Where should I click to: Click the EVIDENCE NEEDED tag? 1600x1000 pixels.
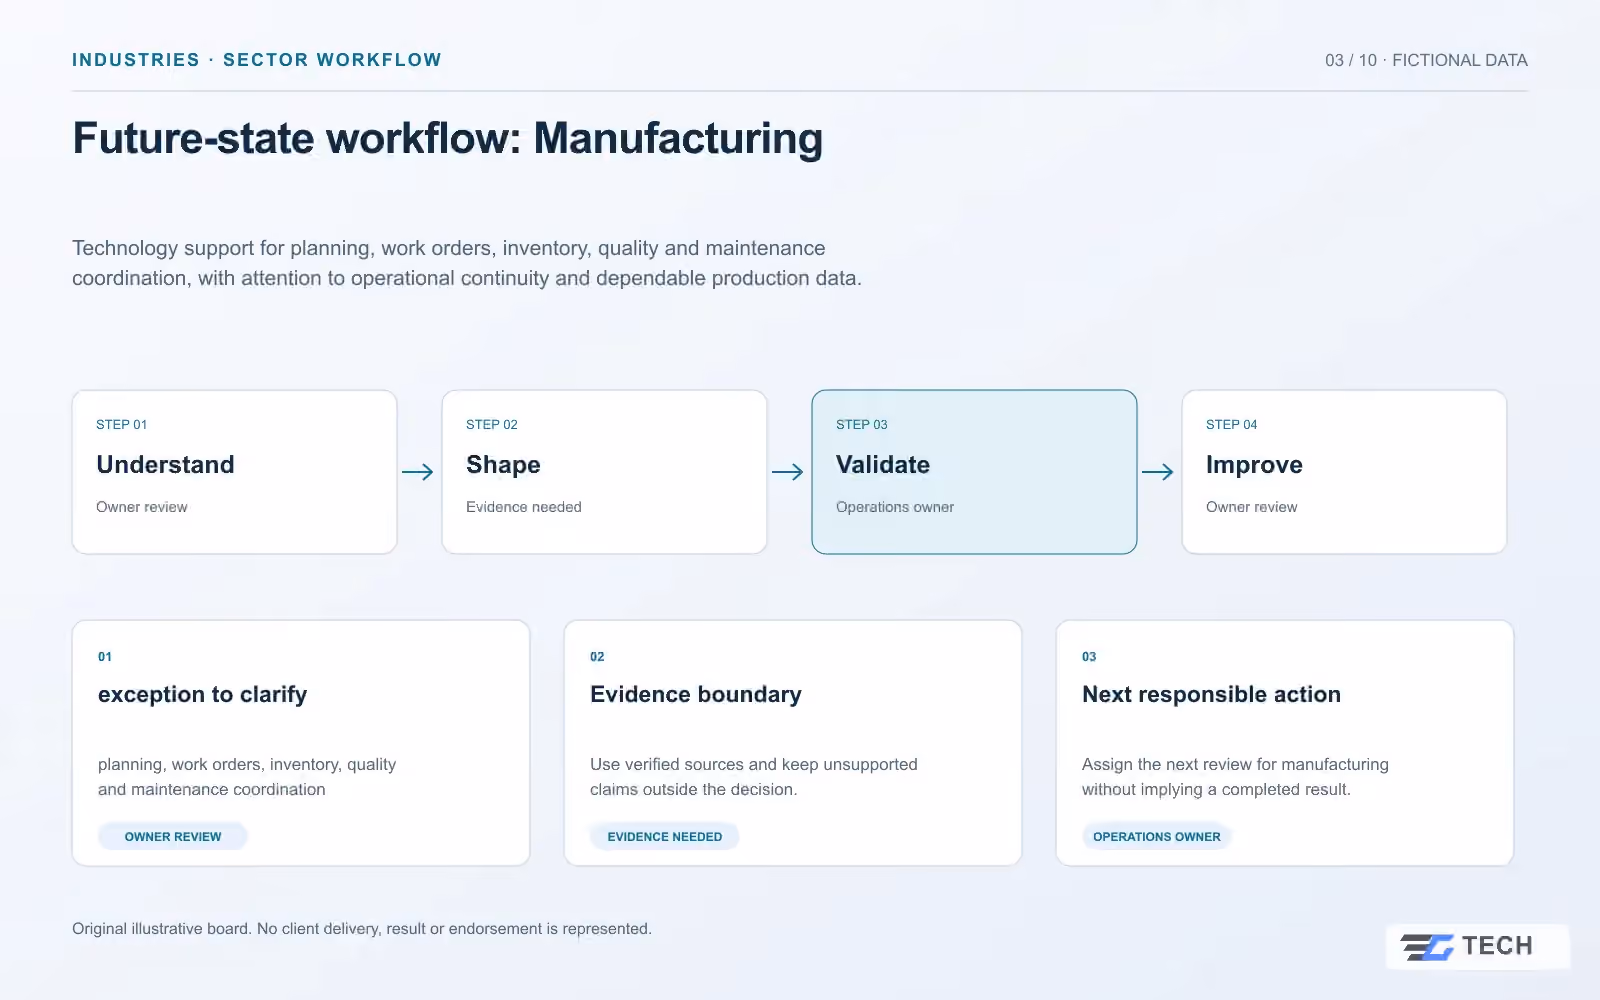[x=665, y=837]
